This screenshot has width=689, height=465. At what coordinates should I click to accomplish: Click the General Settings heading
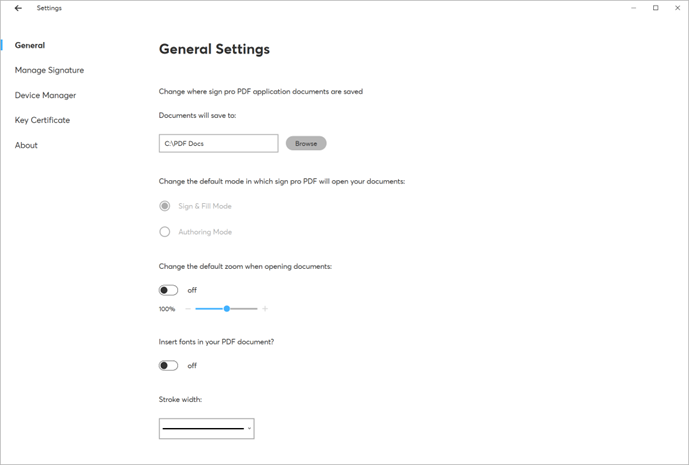214,49
